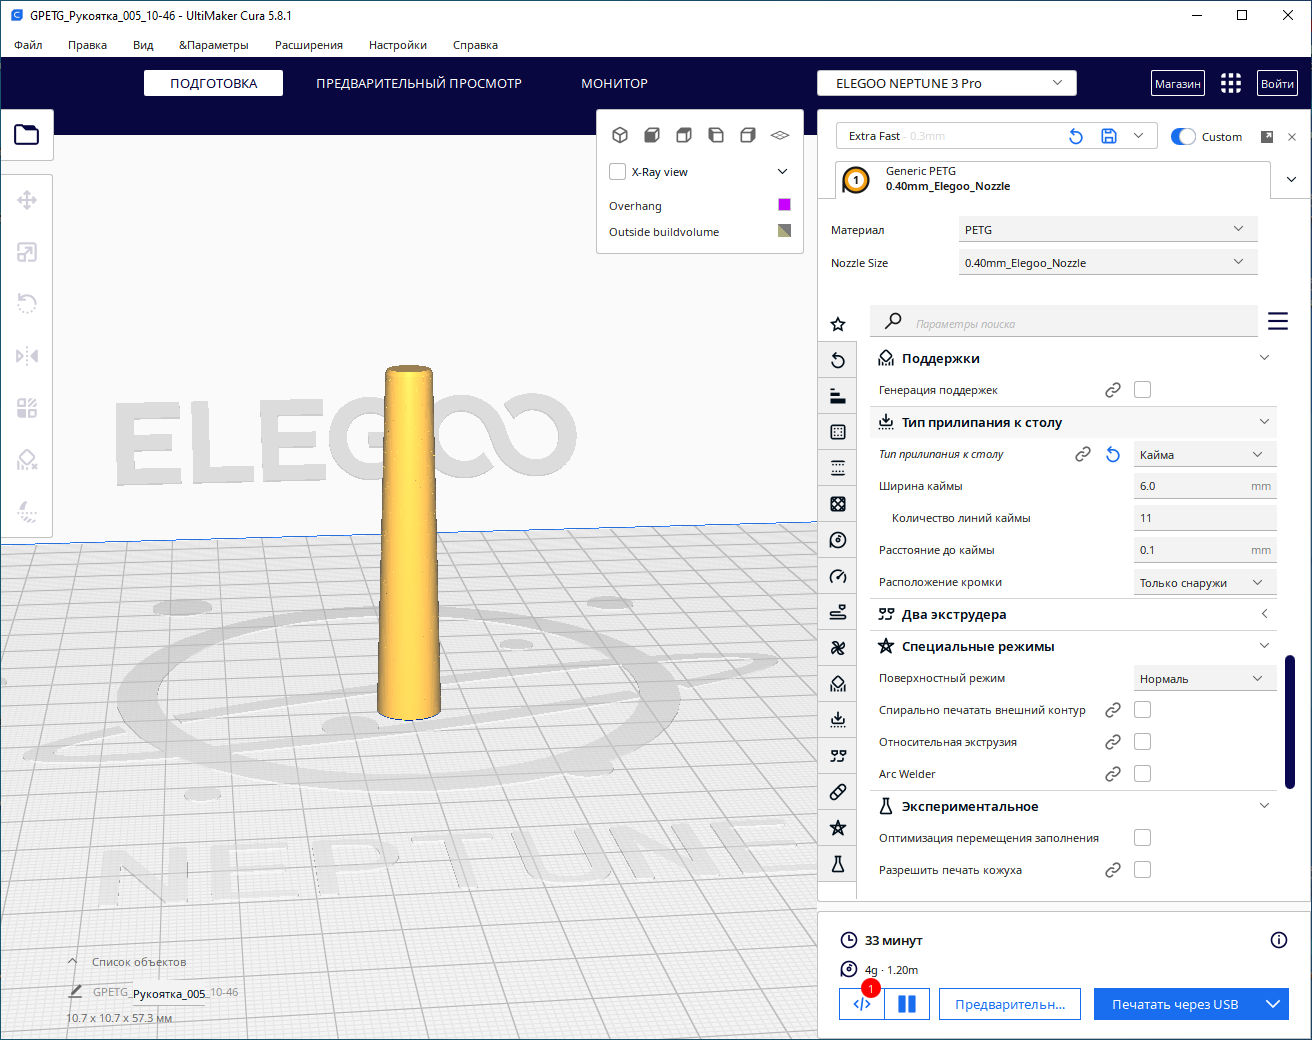
Task: Switch camera to 3D outline cube view
Action: [x=620, y=135]
